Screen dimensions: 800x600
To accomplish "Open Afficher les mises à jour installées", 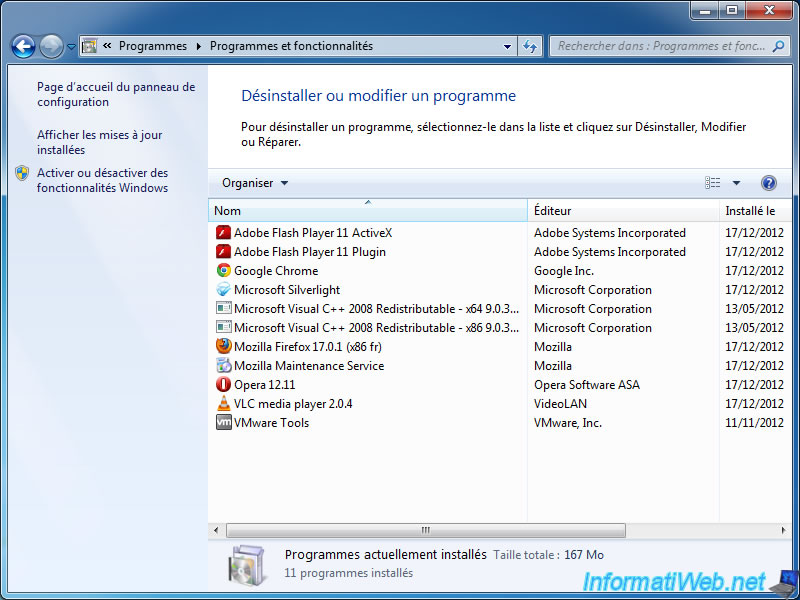I will tap(99, 142).
